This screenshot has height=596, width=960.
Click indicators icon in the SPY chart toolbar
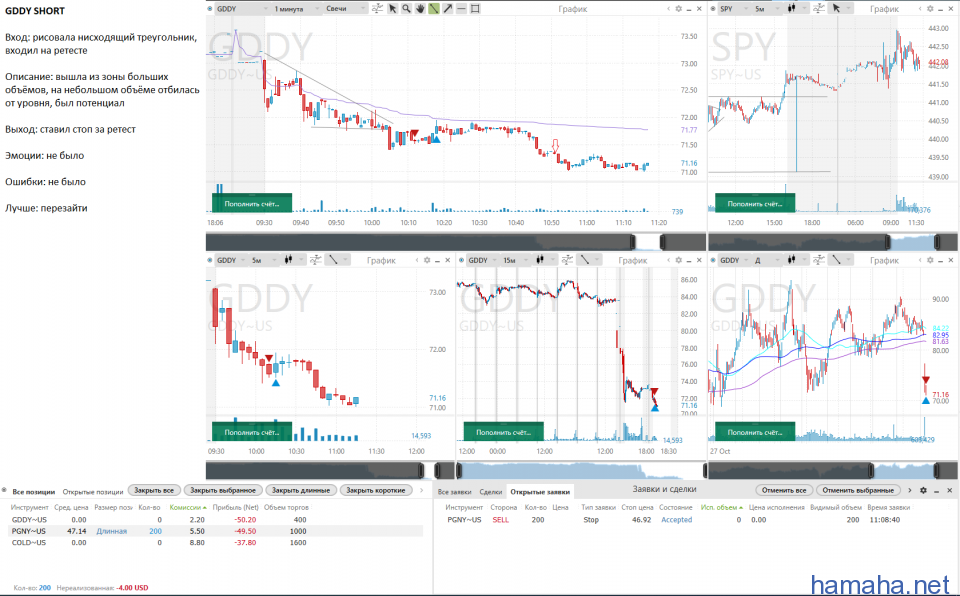point(819,9)
